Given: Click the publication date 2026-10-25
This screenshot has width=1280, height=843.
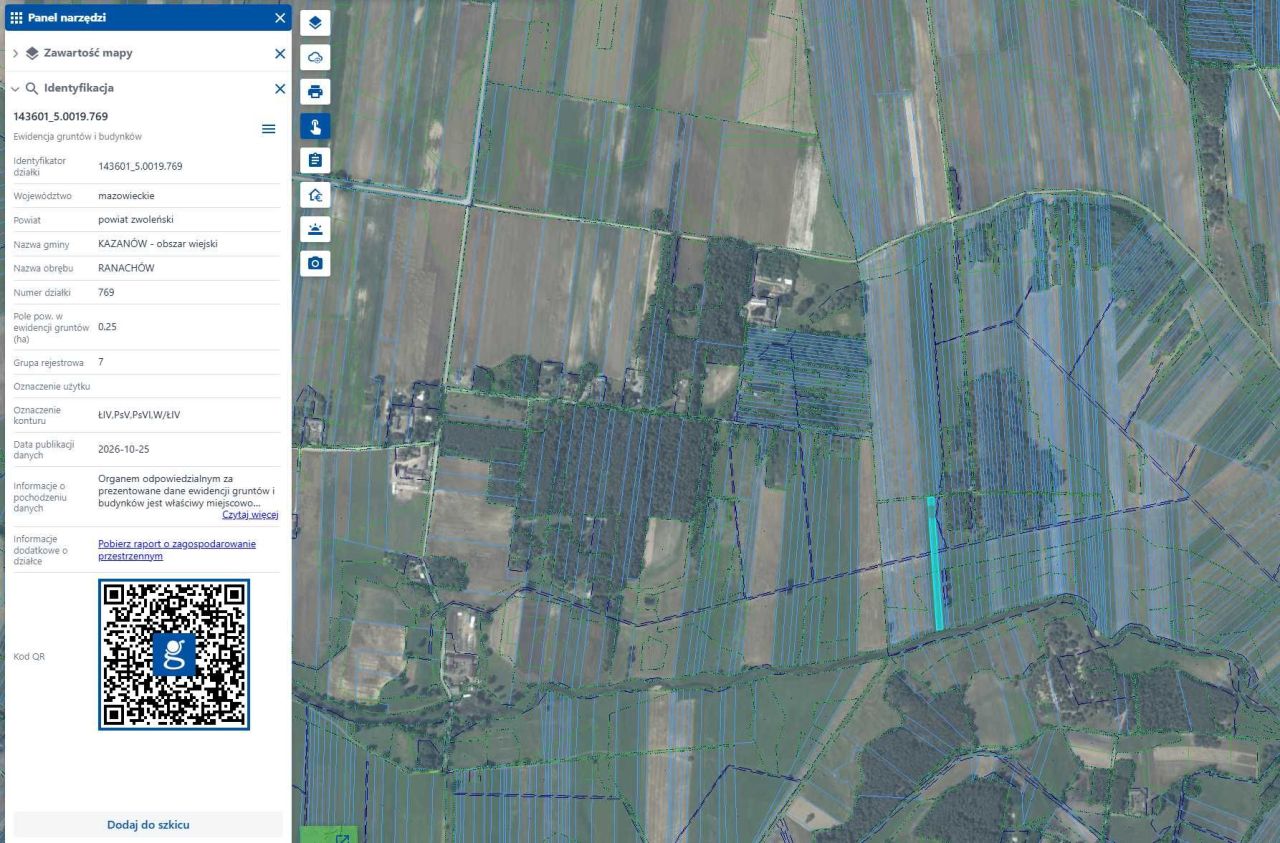Looking at the screenshot, I should pyautogui.click(x=124, y=450).
